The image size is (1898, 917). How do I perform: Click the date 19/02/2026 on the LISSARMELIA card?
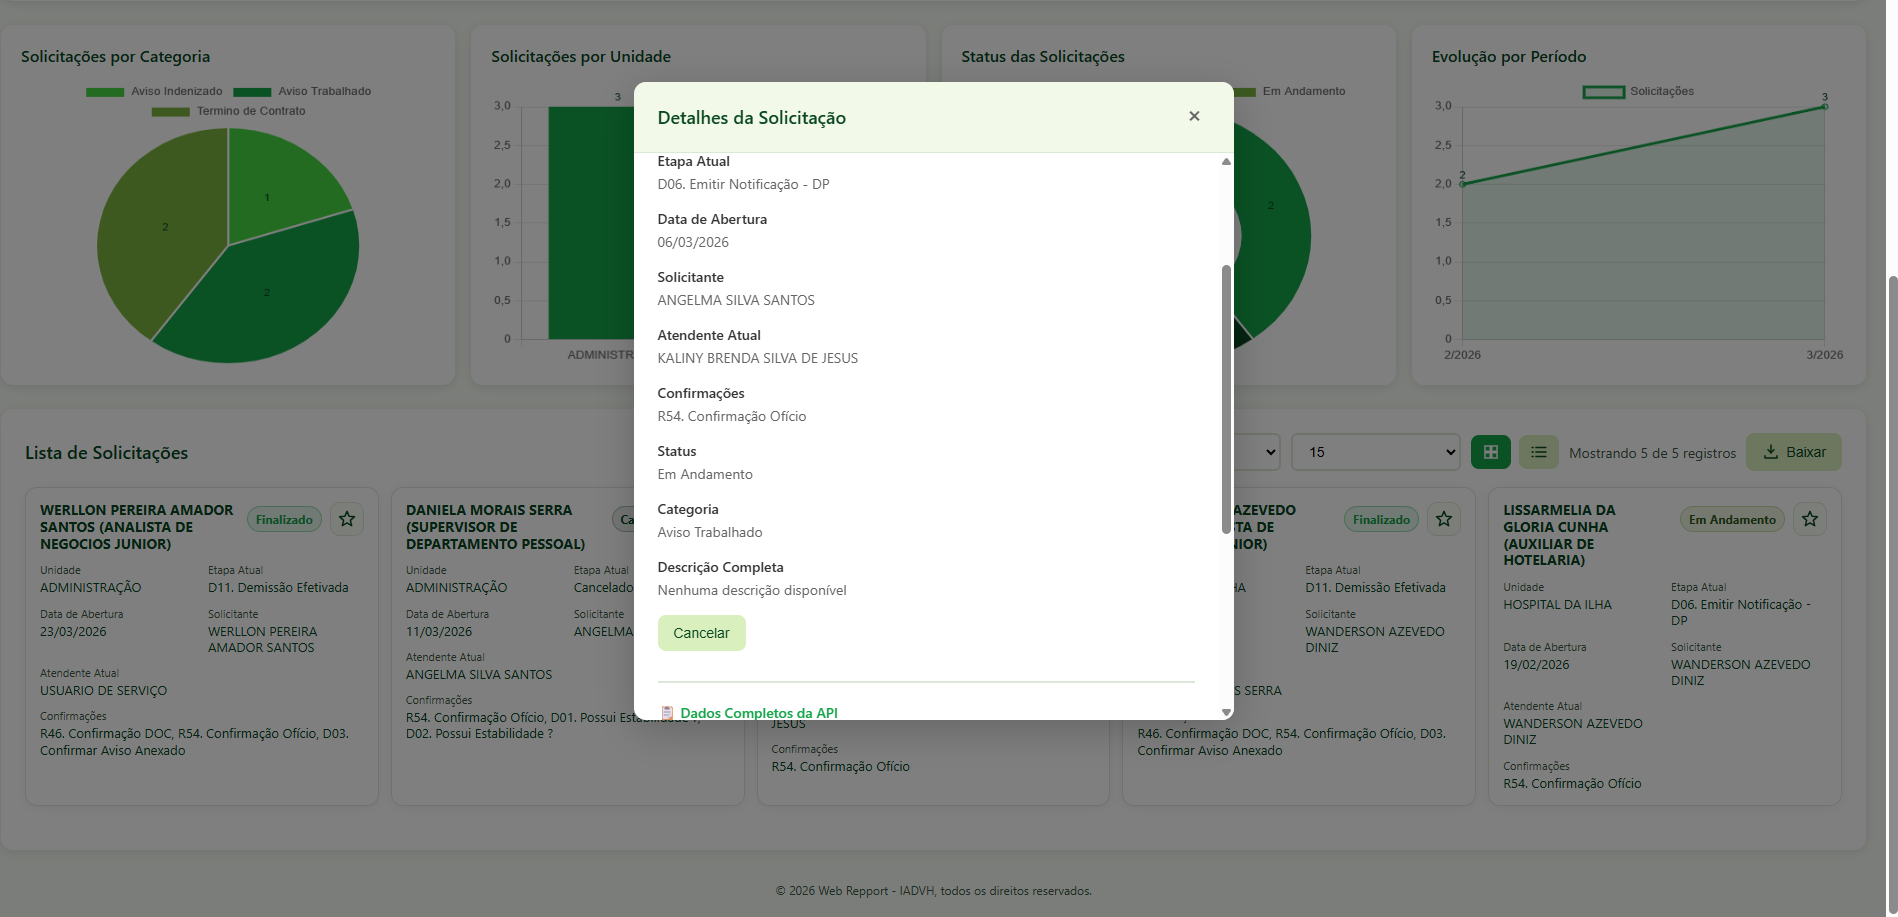1536,665
